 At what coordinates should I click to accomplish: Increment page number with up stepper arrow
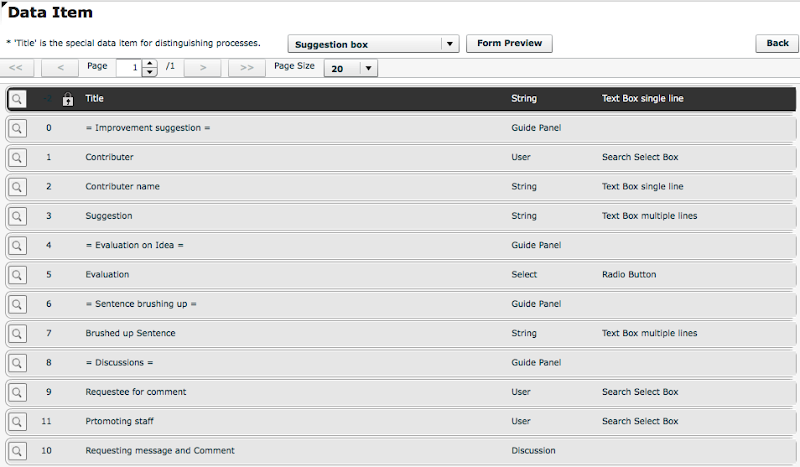(x=150, y=64)
